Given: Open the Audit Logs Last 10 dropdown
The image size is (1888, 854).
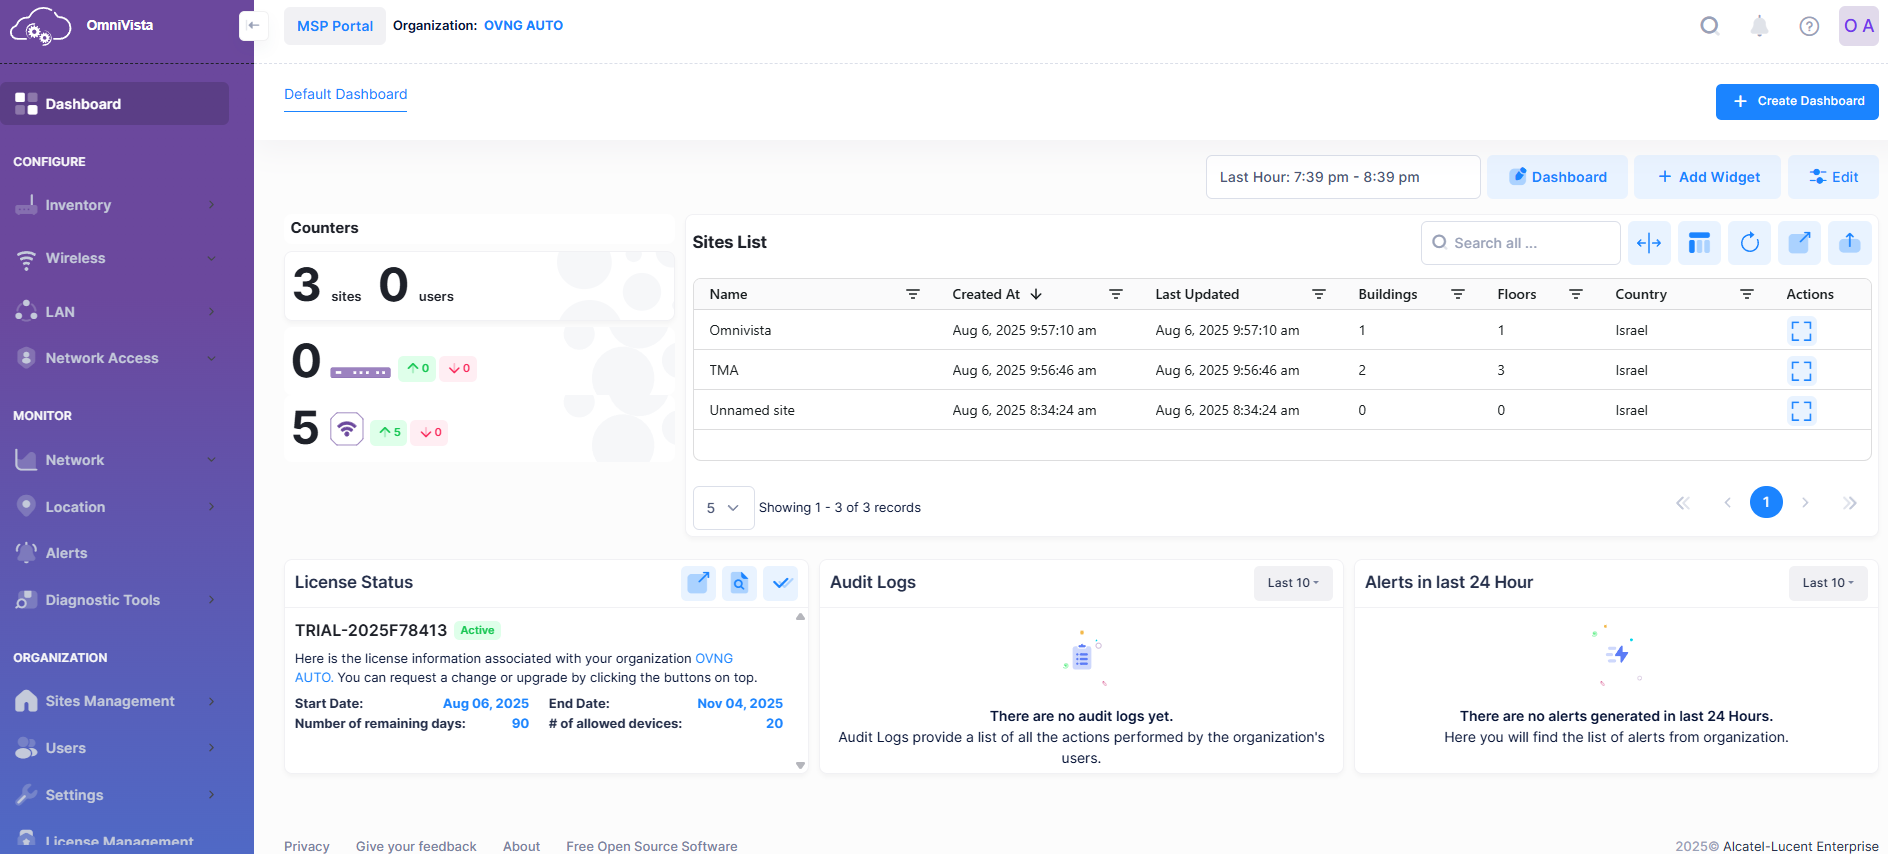Looking at the screenshot, I should [1292, 583].
